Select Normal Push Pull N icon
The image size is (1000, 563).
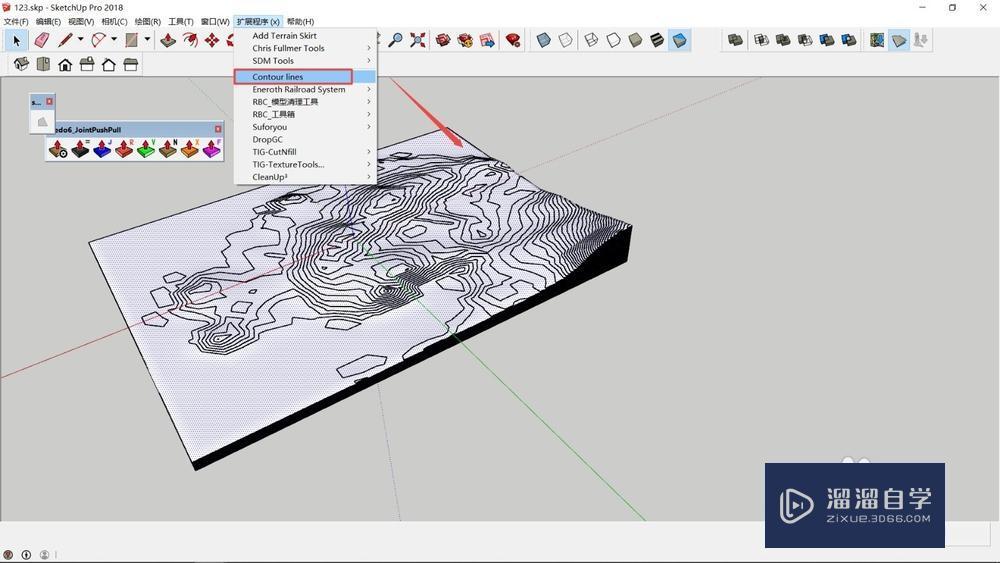(x=168, y=149)
